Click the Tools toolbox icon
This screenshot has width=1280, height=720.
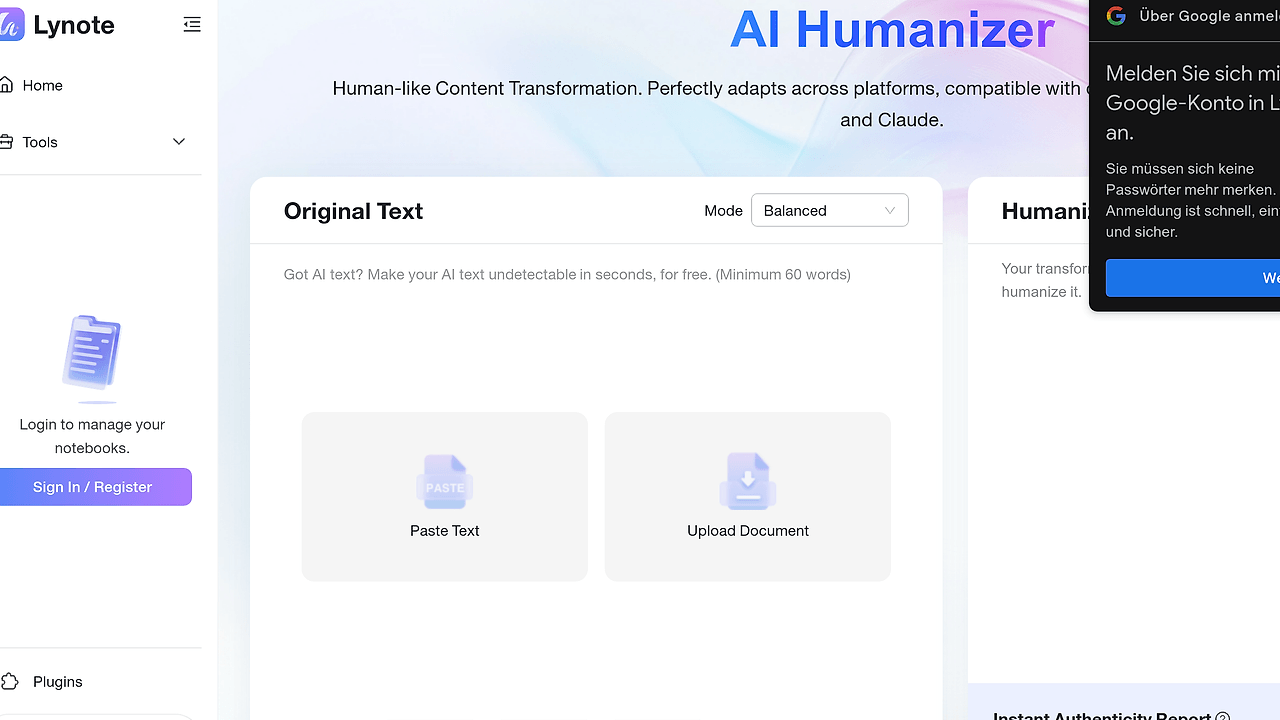click(x=7, y=142)
